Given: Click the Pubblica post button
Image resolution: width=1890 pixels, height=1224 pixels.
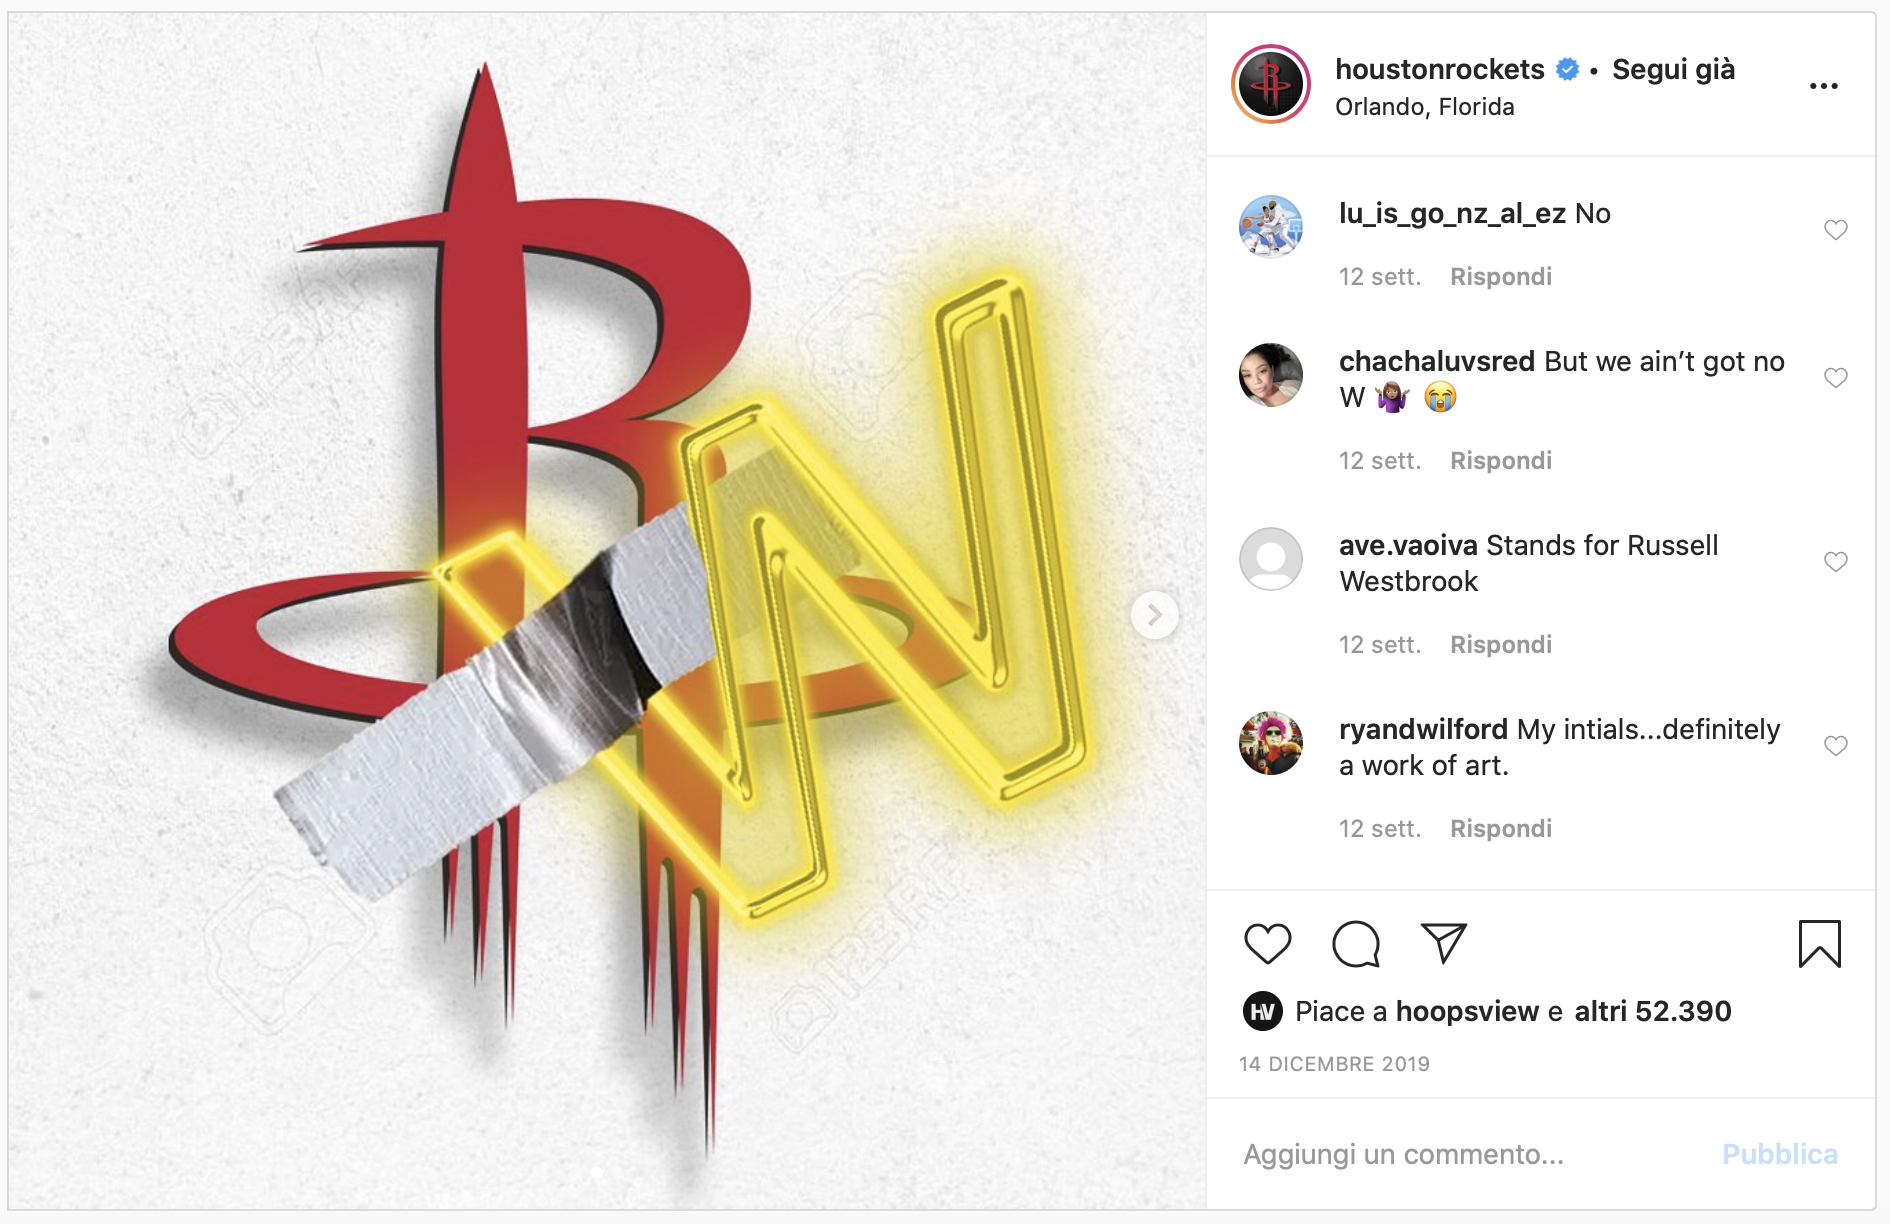Looking at the screenshot, I should (1779, 1154).
